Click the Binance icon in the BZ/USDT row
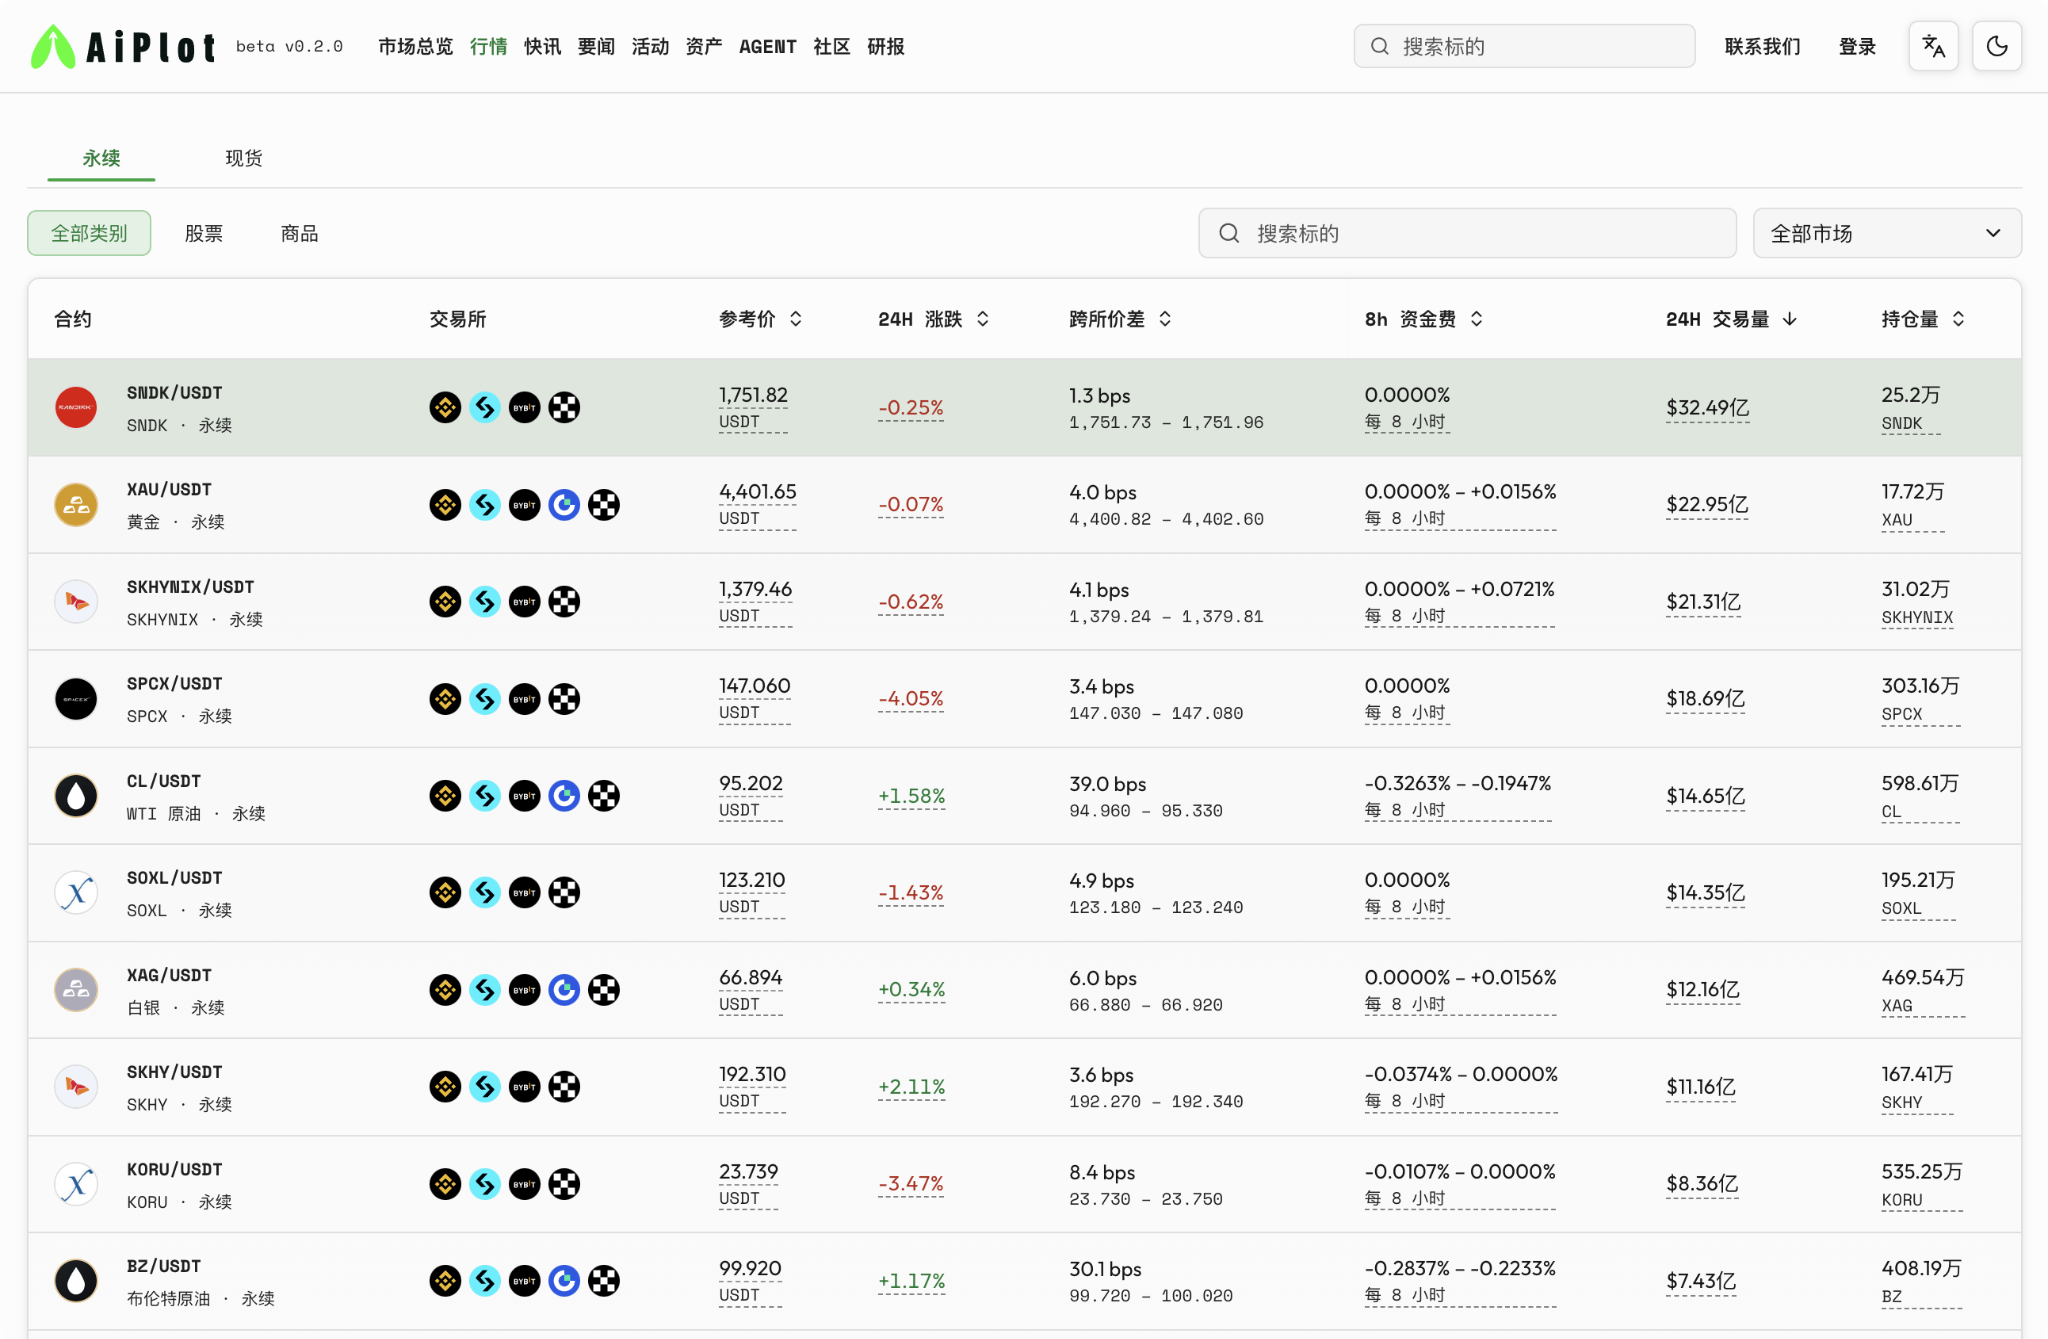The height and width of the screenshot is (1339, 2048). click(445, 1281)
